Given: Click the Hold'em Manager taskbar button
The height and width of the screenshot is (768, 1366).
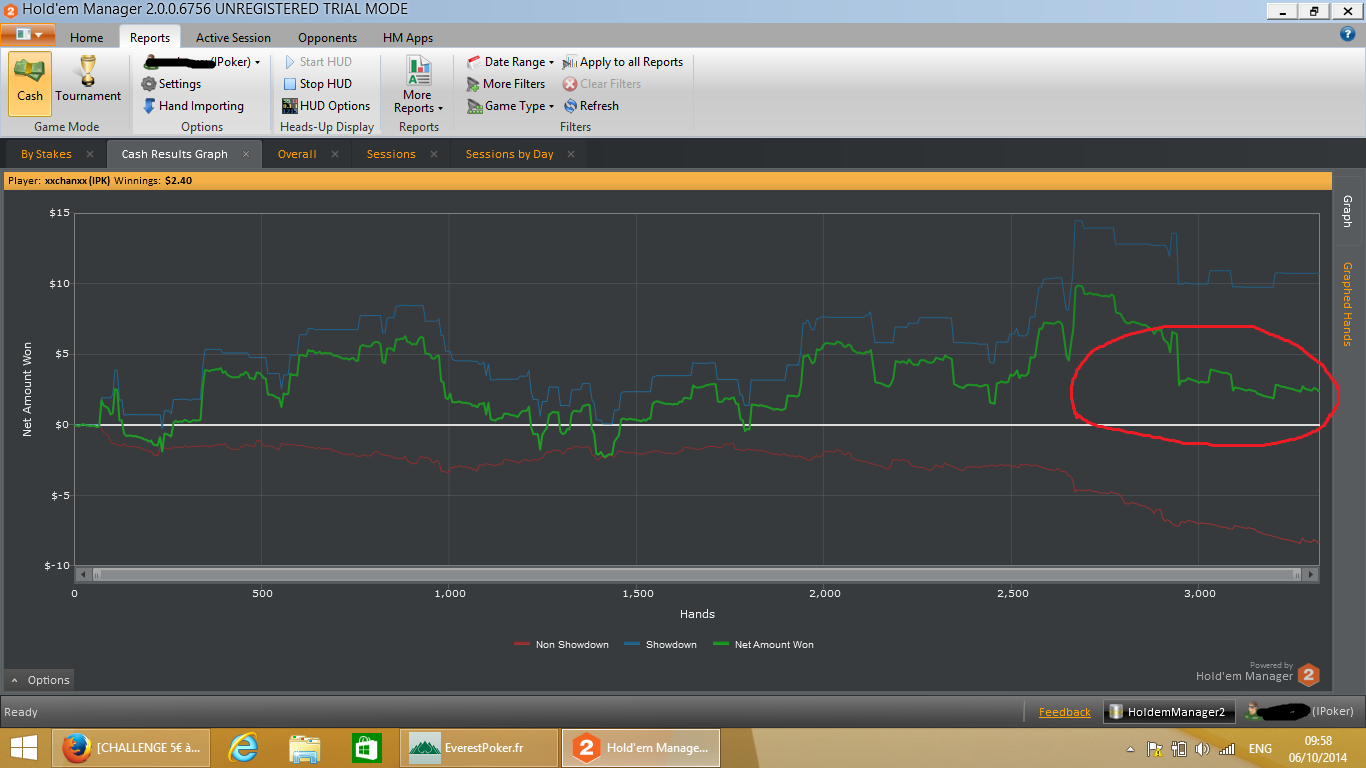Looking at the screenshot, I should click(642, 747).
